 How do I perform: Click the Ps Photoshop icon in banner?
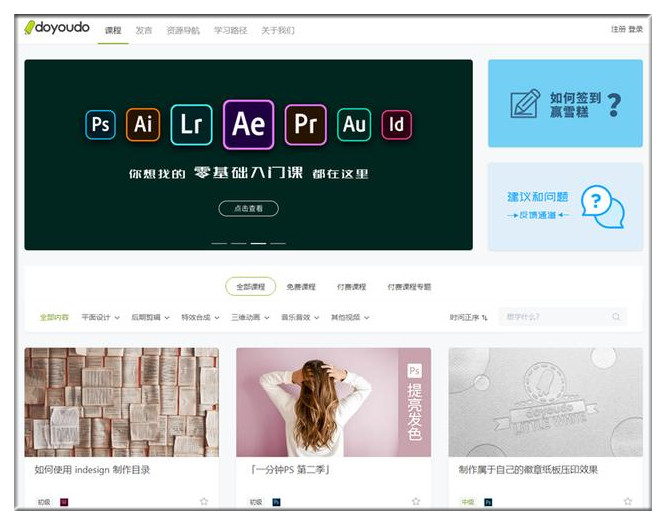pyautogui.click(x=100, y=124)
